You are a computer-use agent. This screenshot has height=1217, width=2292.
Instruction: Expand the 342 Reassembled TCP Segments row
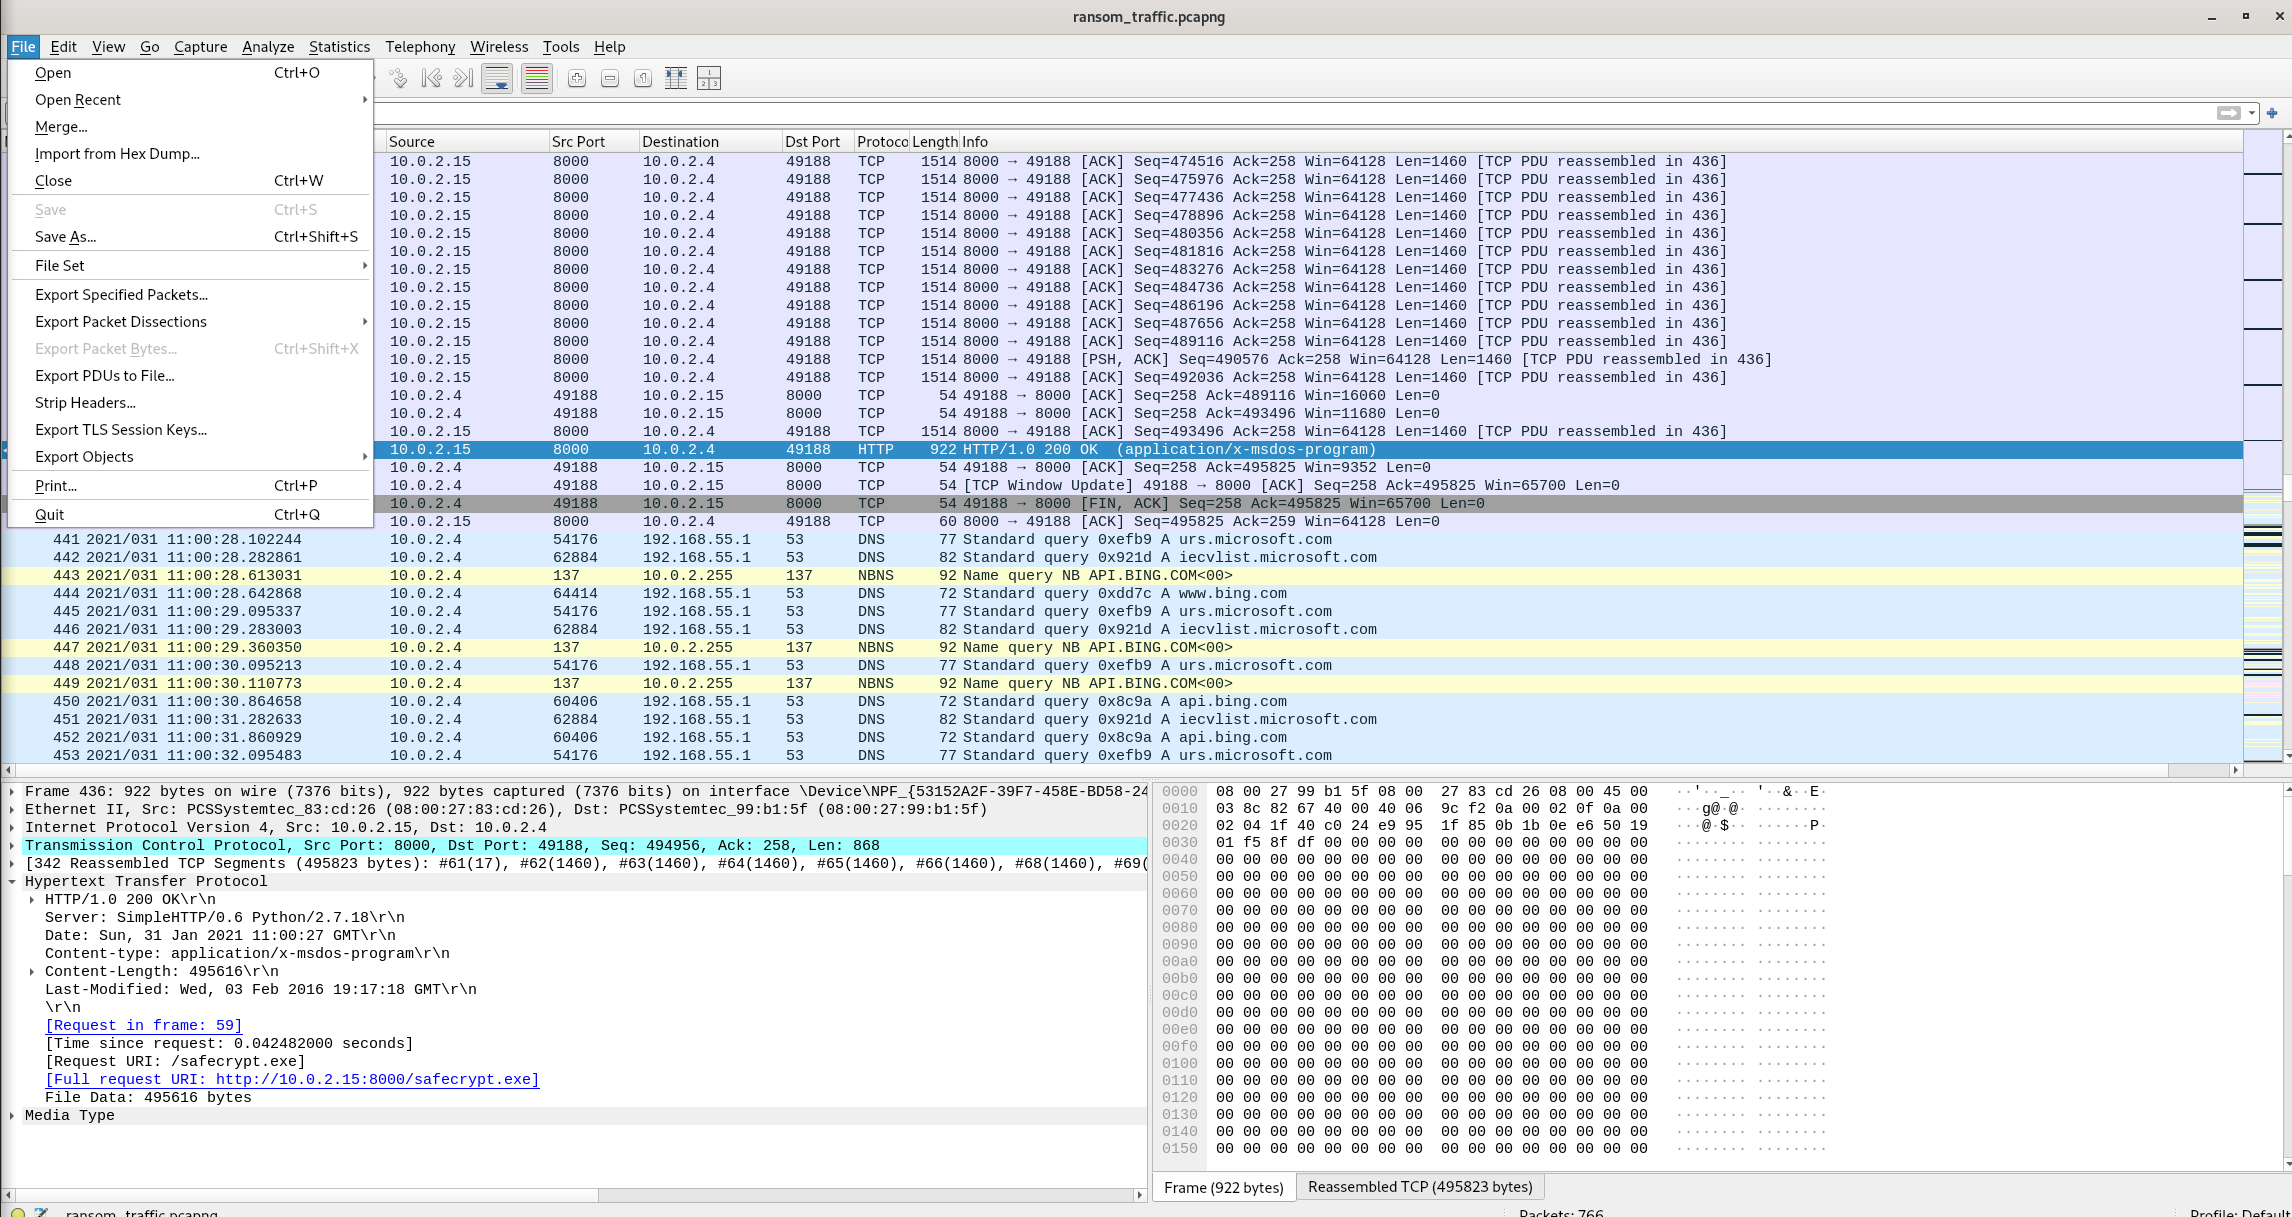pyautogui.click(x=12, y=864)
